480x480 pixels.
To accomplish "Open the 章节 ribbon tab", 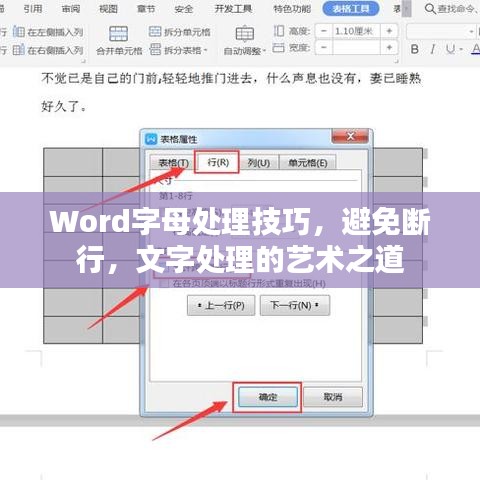I will (x=146, y=9).
